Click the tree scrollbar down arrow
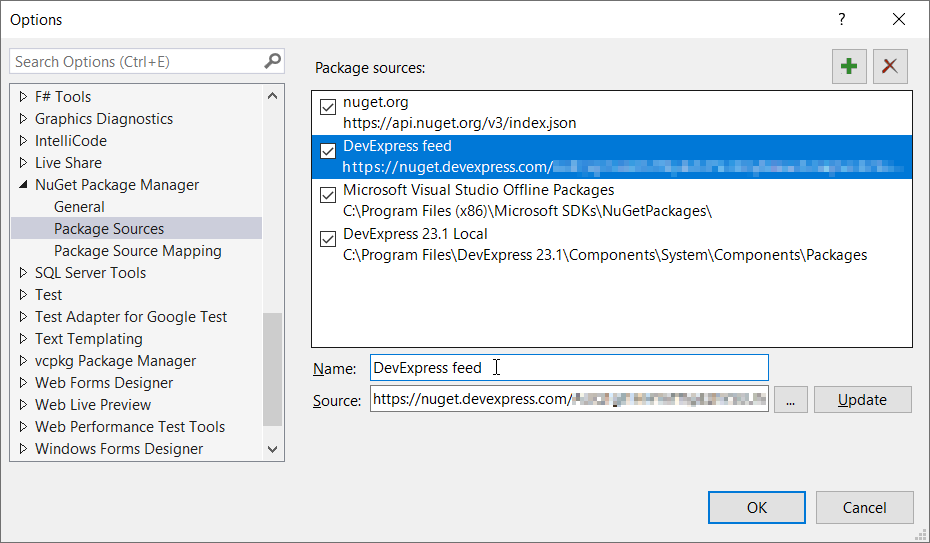Viewport: 930px width, 543px height. [272, 449]
